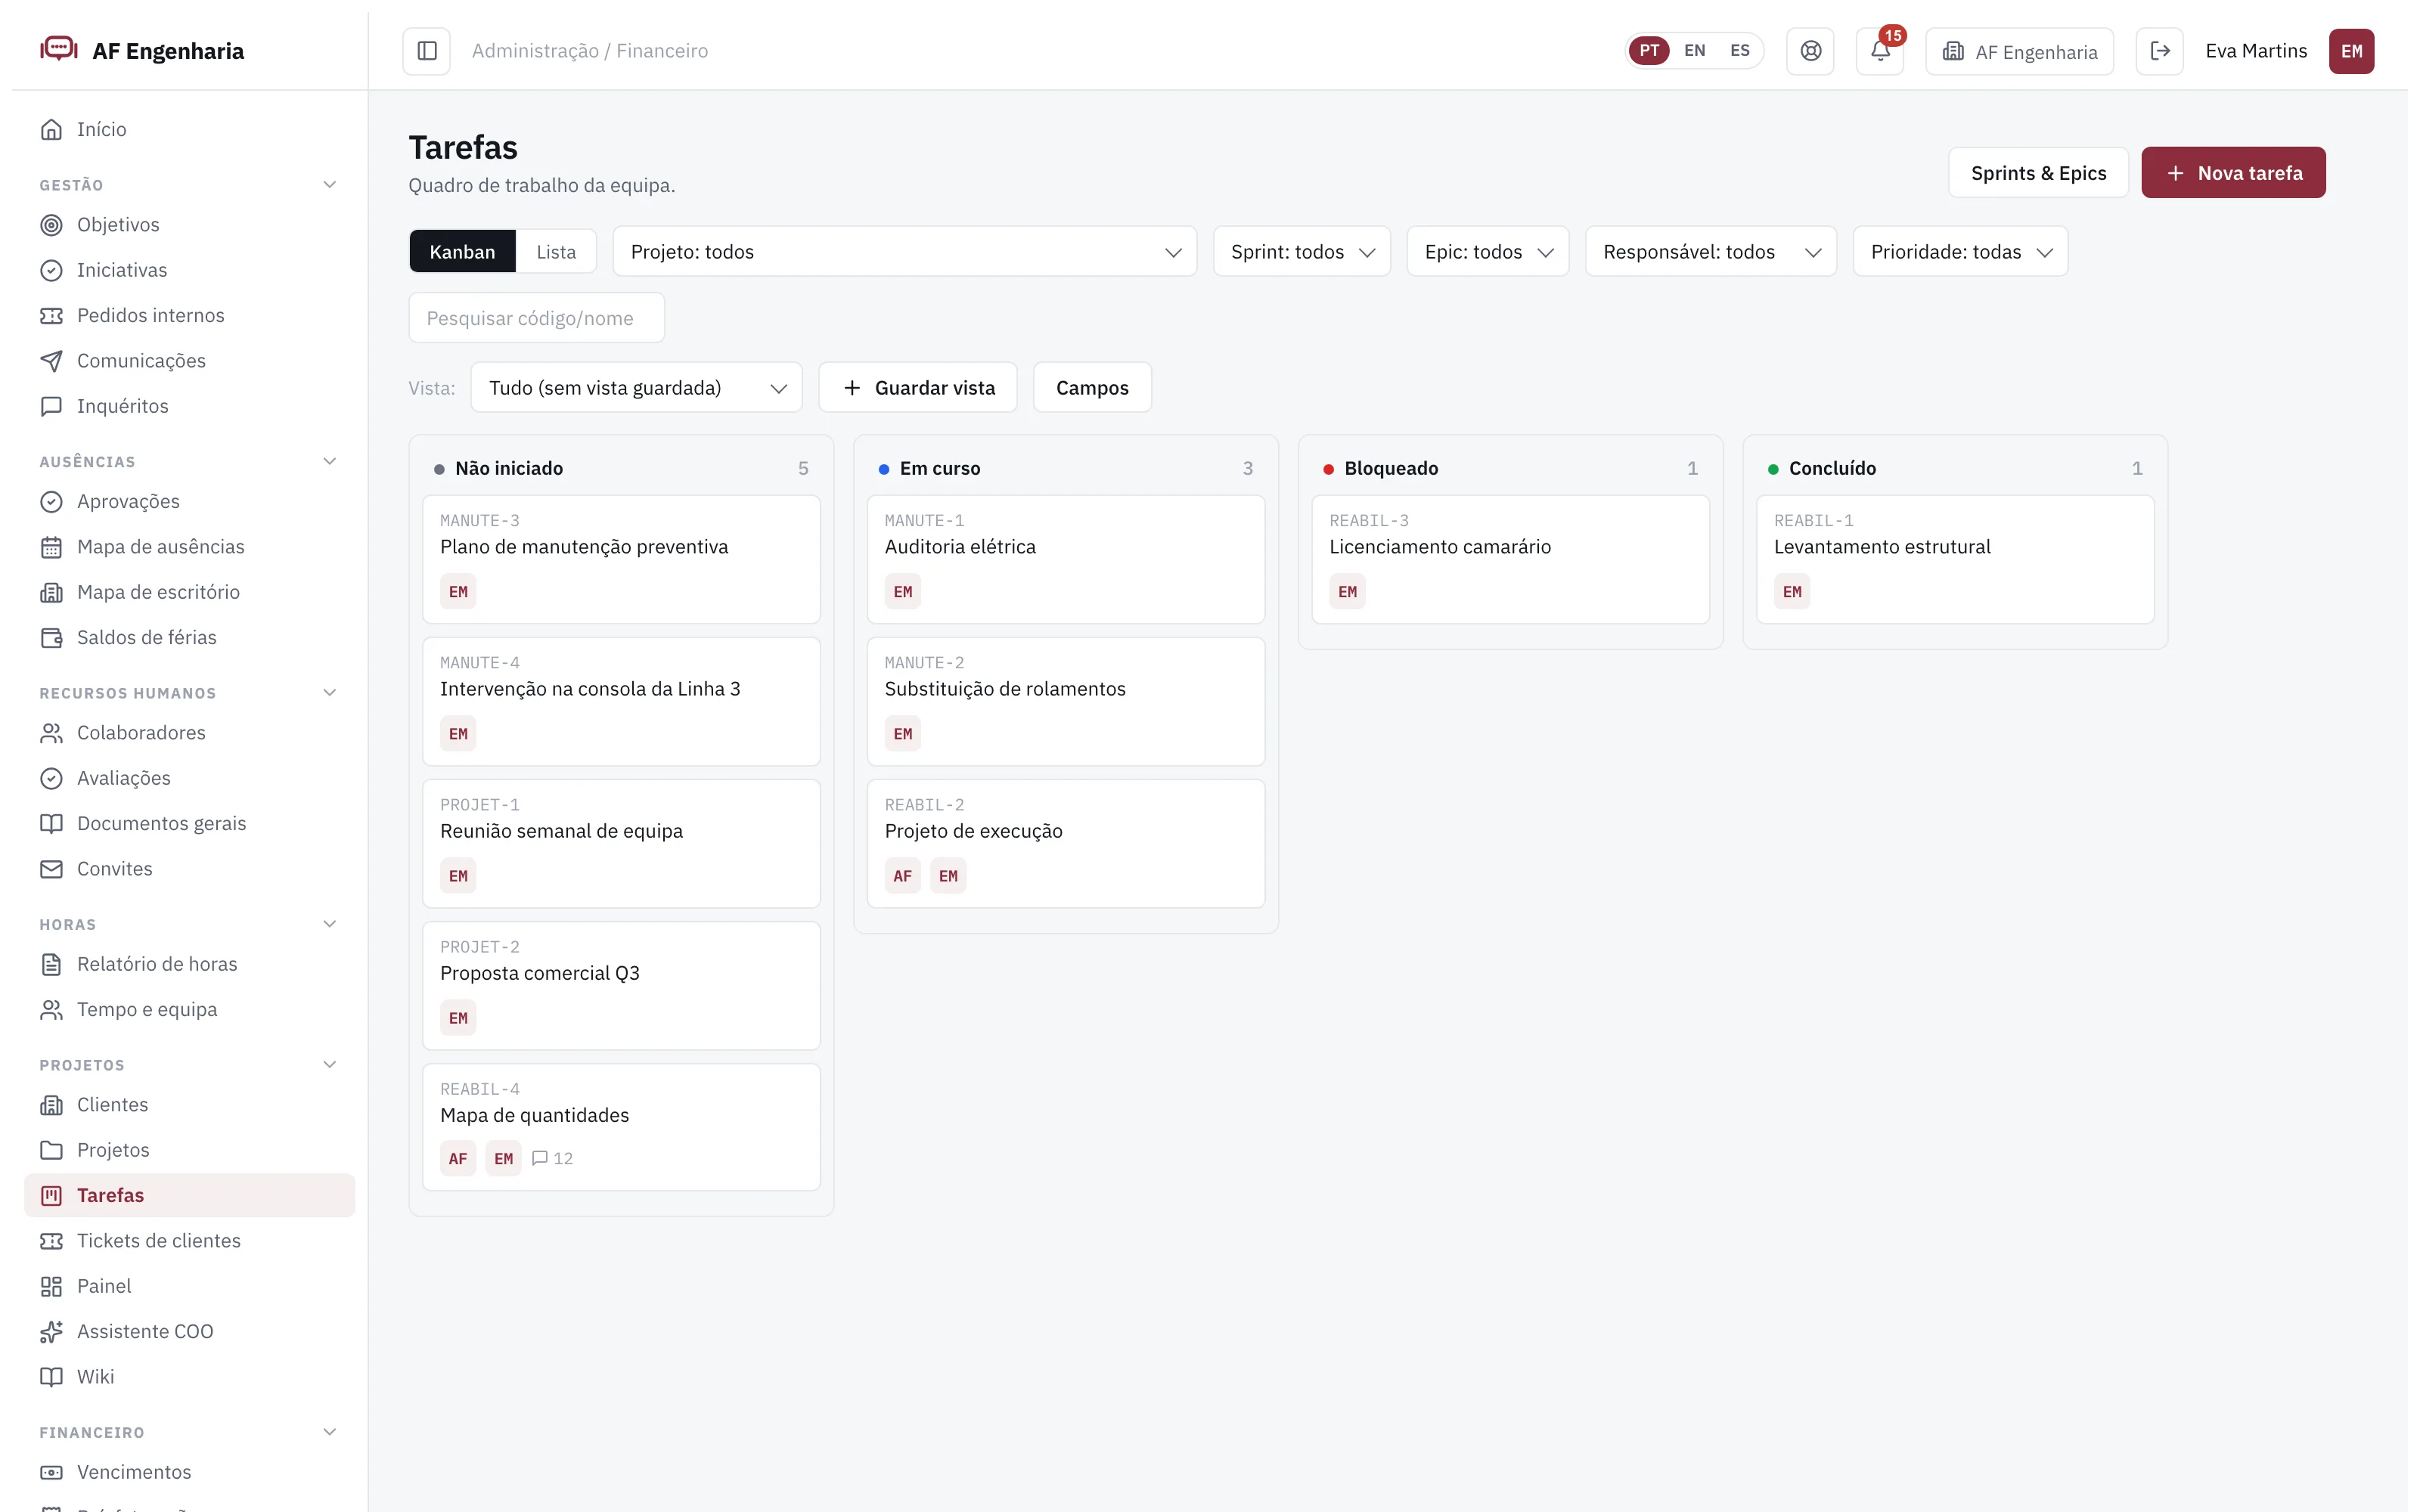The height and width of the screenshot is (1512, 2420).
Task: Click the Início home icon
Action: click(x=51, y=130)
